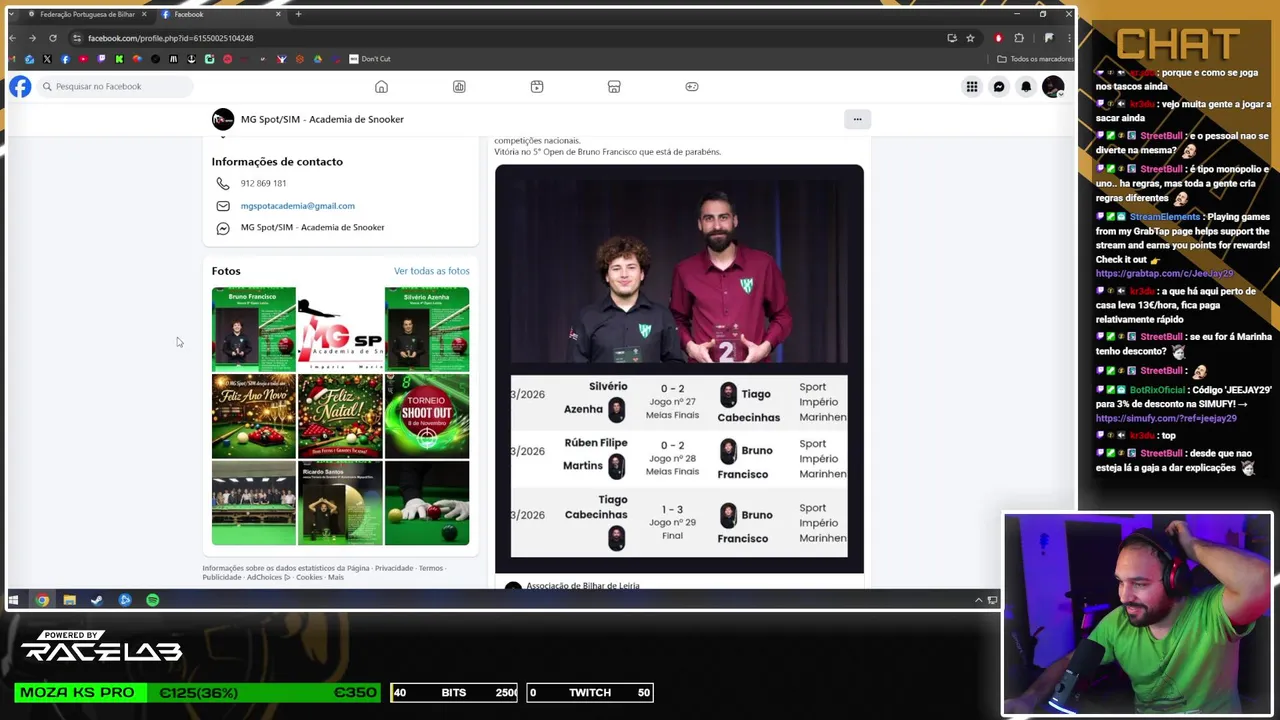Image resolution: width=1280 pixels, height=720 pixels.
Task: Open the Reels video icon
Action: 537,87
